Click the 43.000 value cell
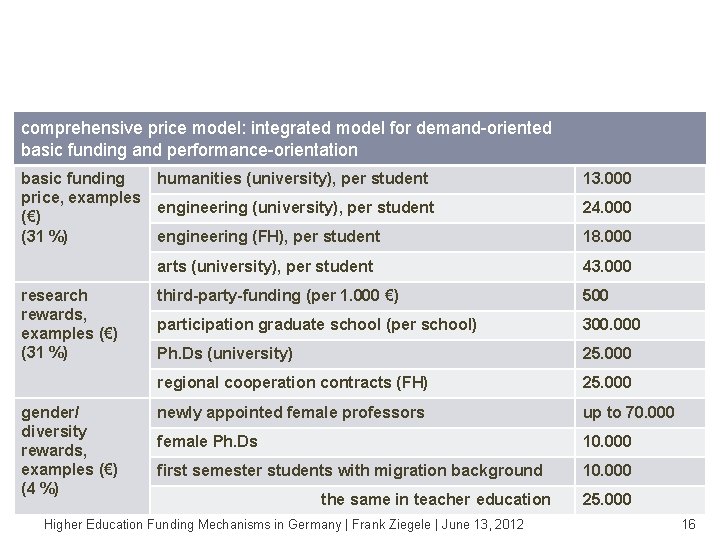Image resolution: width=720 pixels, height=540 pixels. 606,266
